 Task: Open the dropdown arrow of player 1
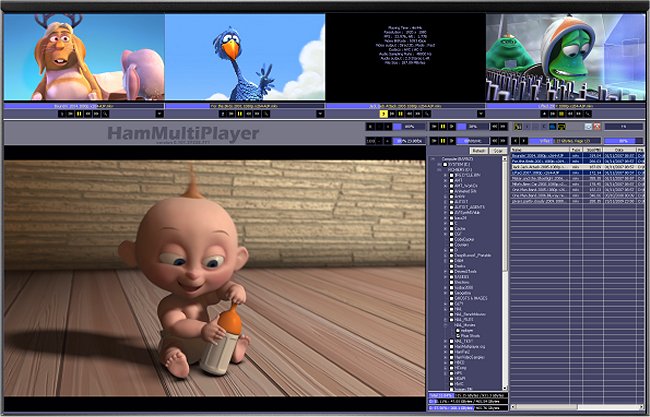tap(159, 114)
